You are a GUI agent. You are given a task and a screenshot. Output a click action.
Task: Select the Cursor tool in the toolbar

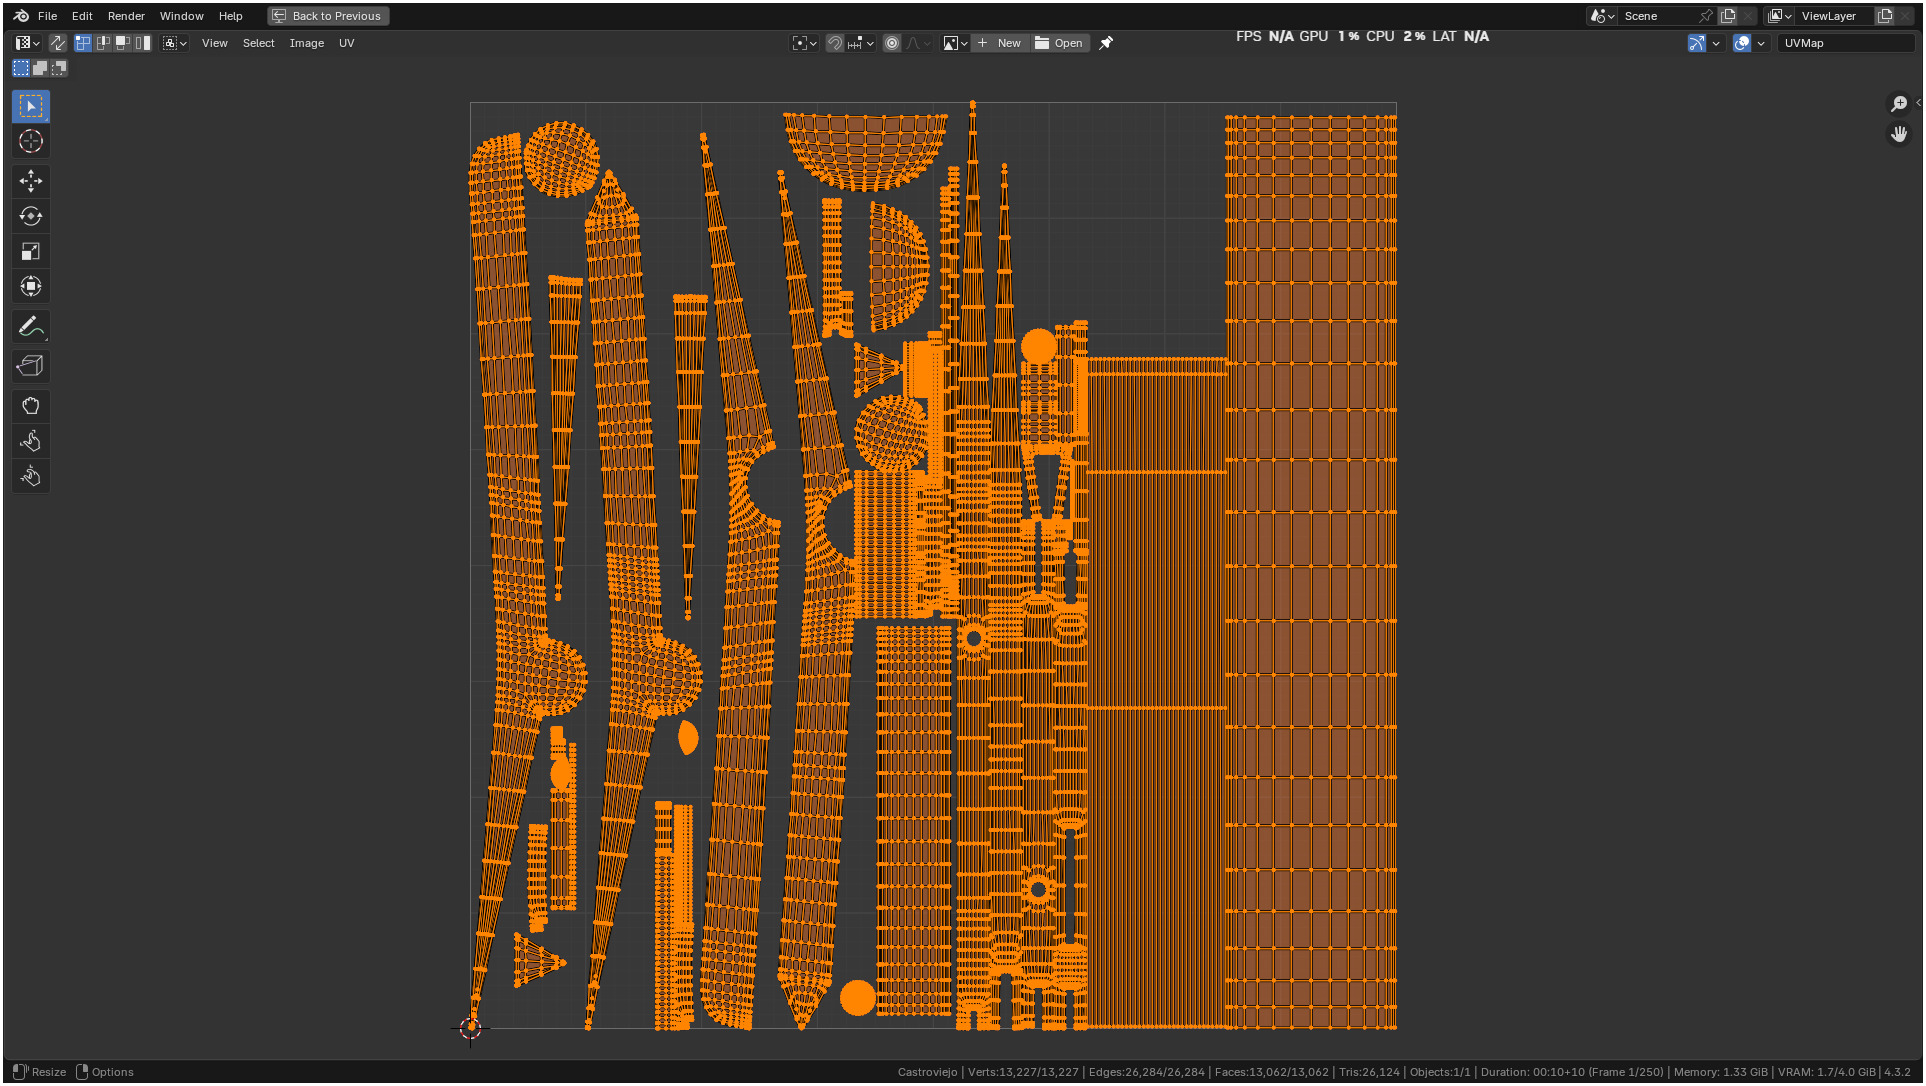(x=31, y=141)
